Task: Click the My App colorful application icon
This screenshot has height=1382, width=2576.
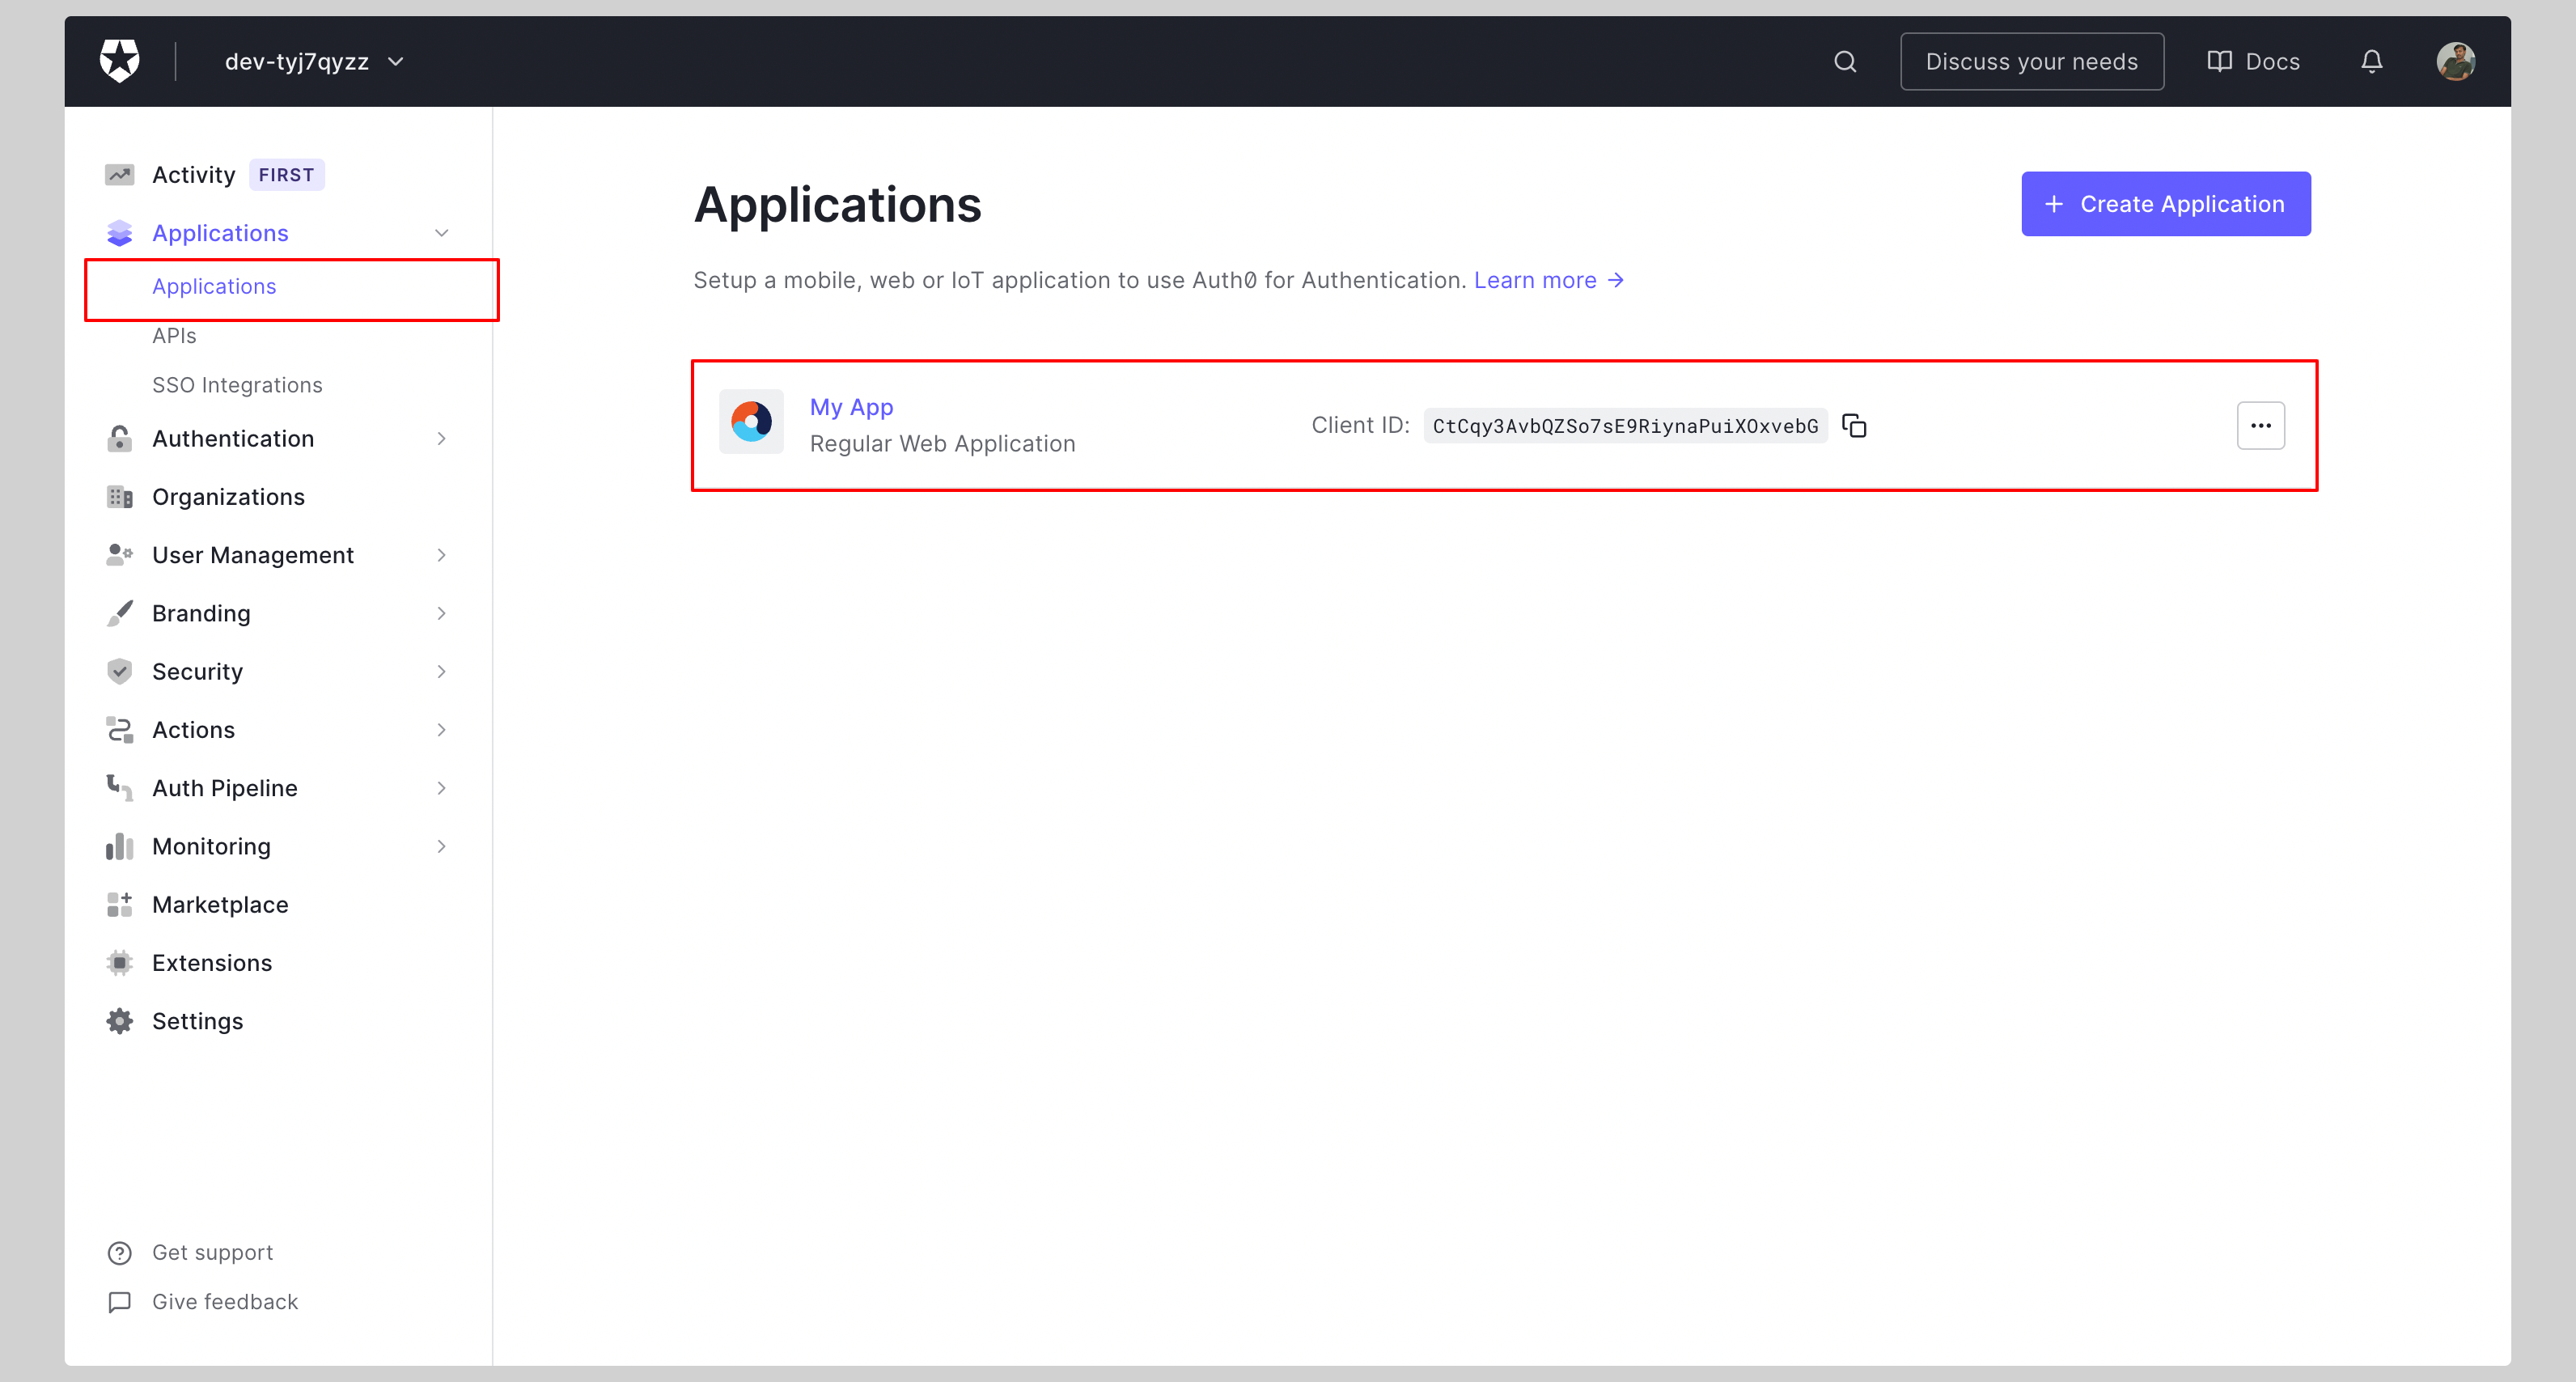Action: (752, 424)
